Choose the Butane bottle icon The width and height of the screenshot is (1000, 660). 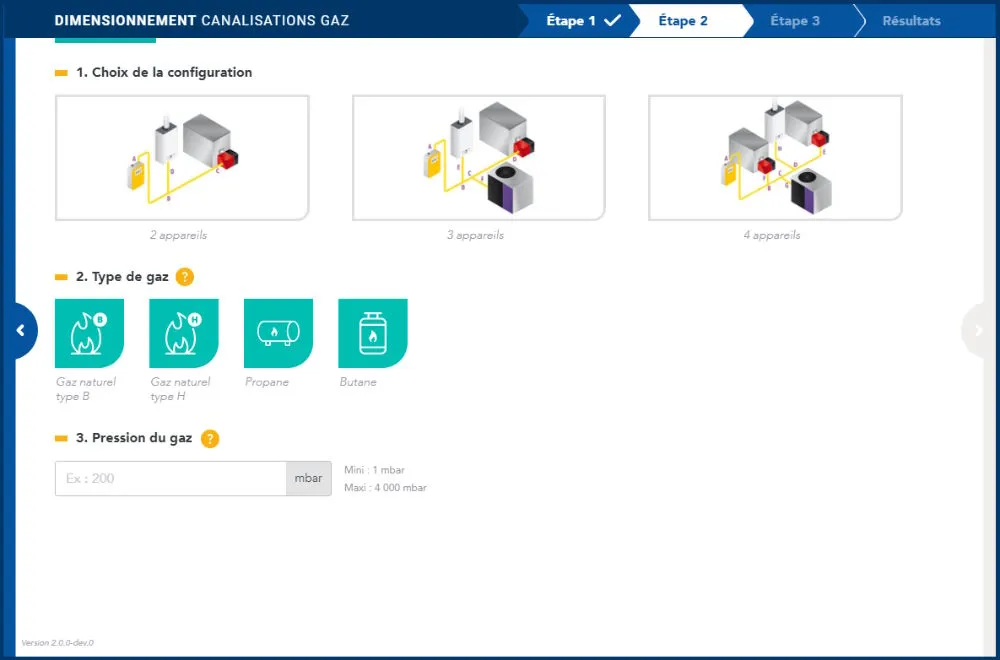tap(372, 333)
